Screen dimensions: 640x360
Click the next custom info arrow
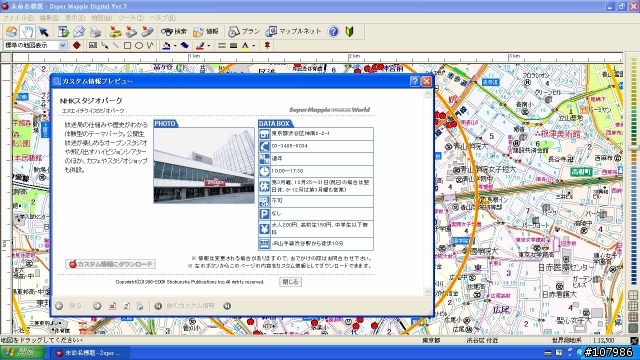coord(227,306)
